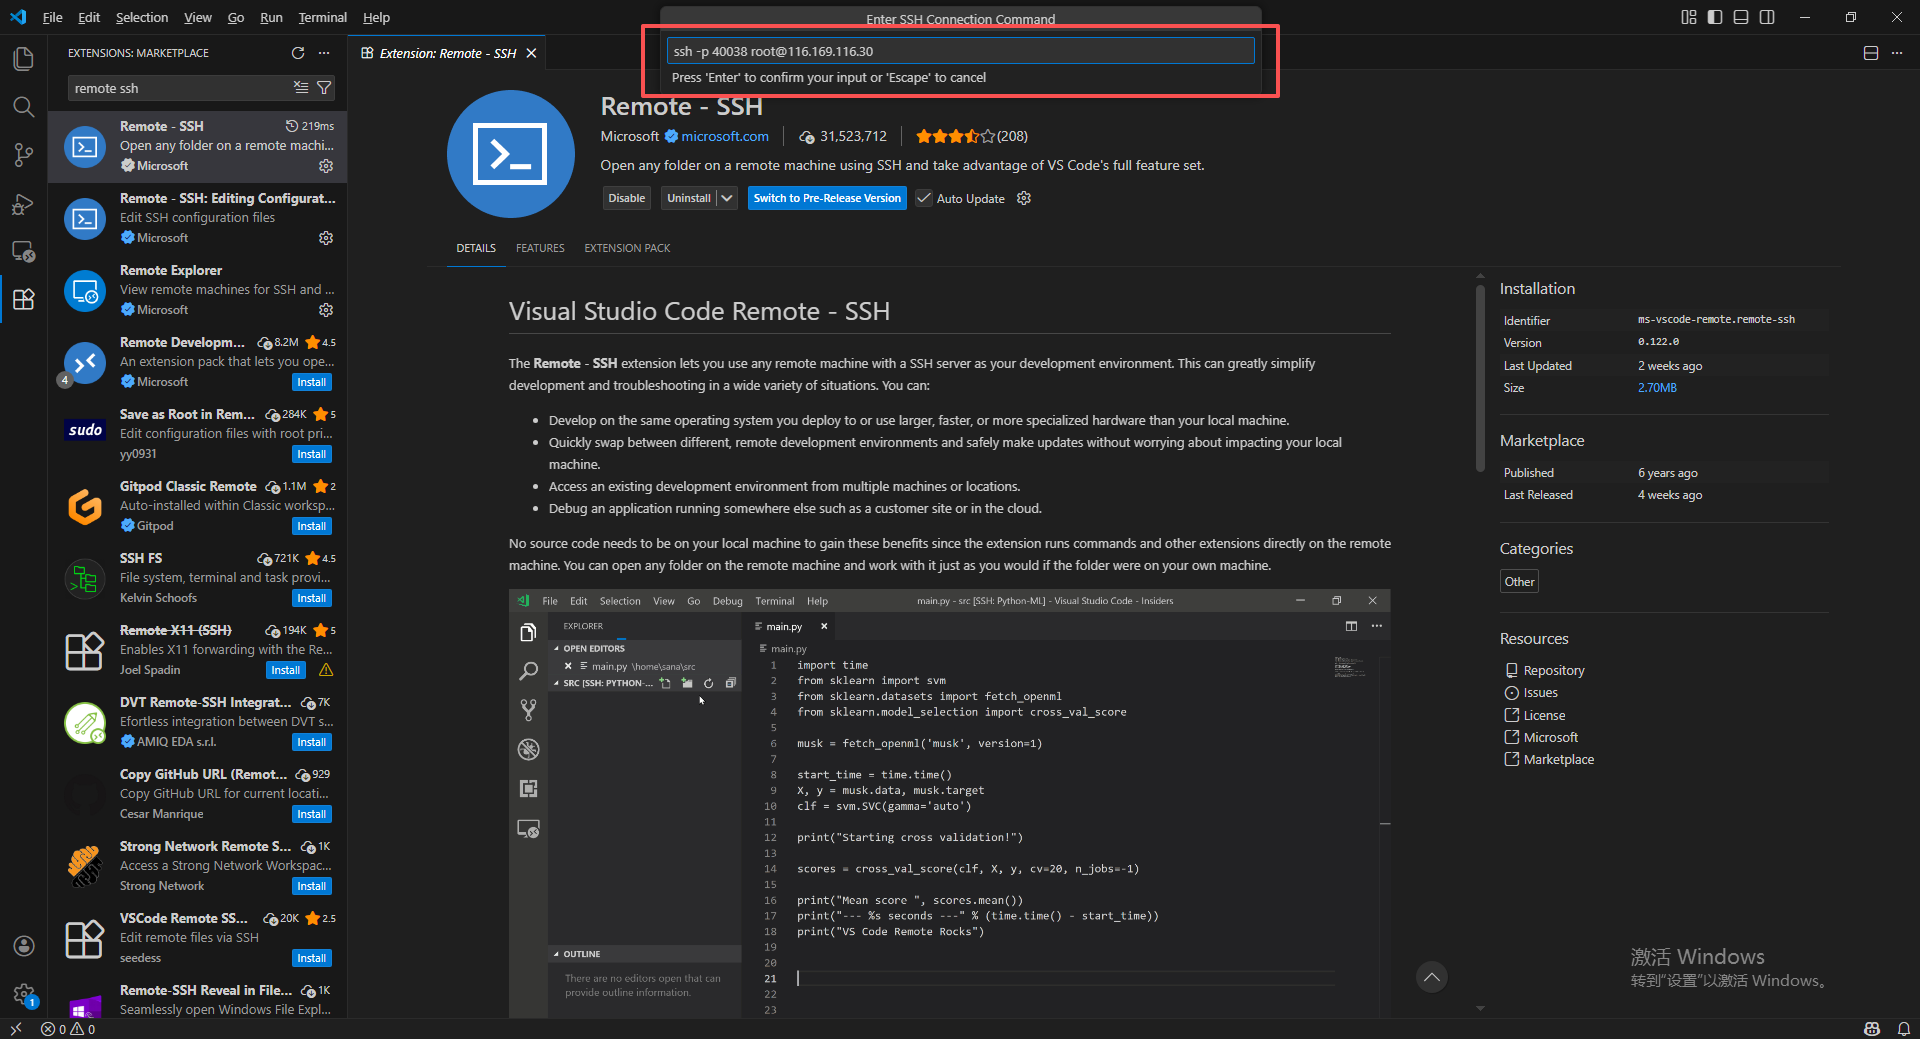Open the Explorer view in activity bar
Screen dimensions: 1920x1039
23,59
